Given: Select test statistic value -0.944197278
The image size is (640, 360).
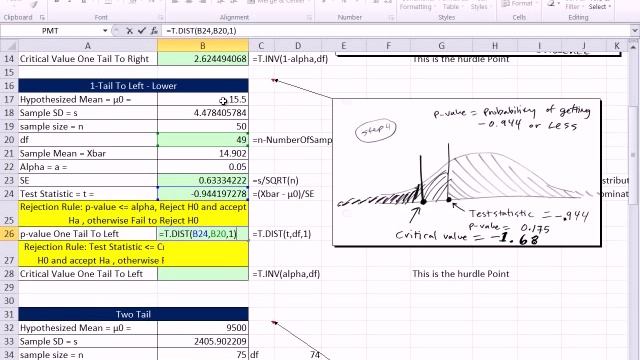Looking at the screenshot, I should coord(203,193).
